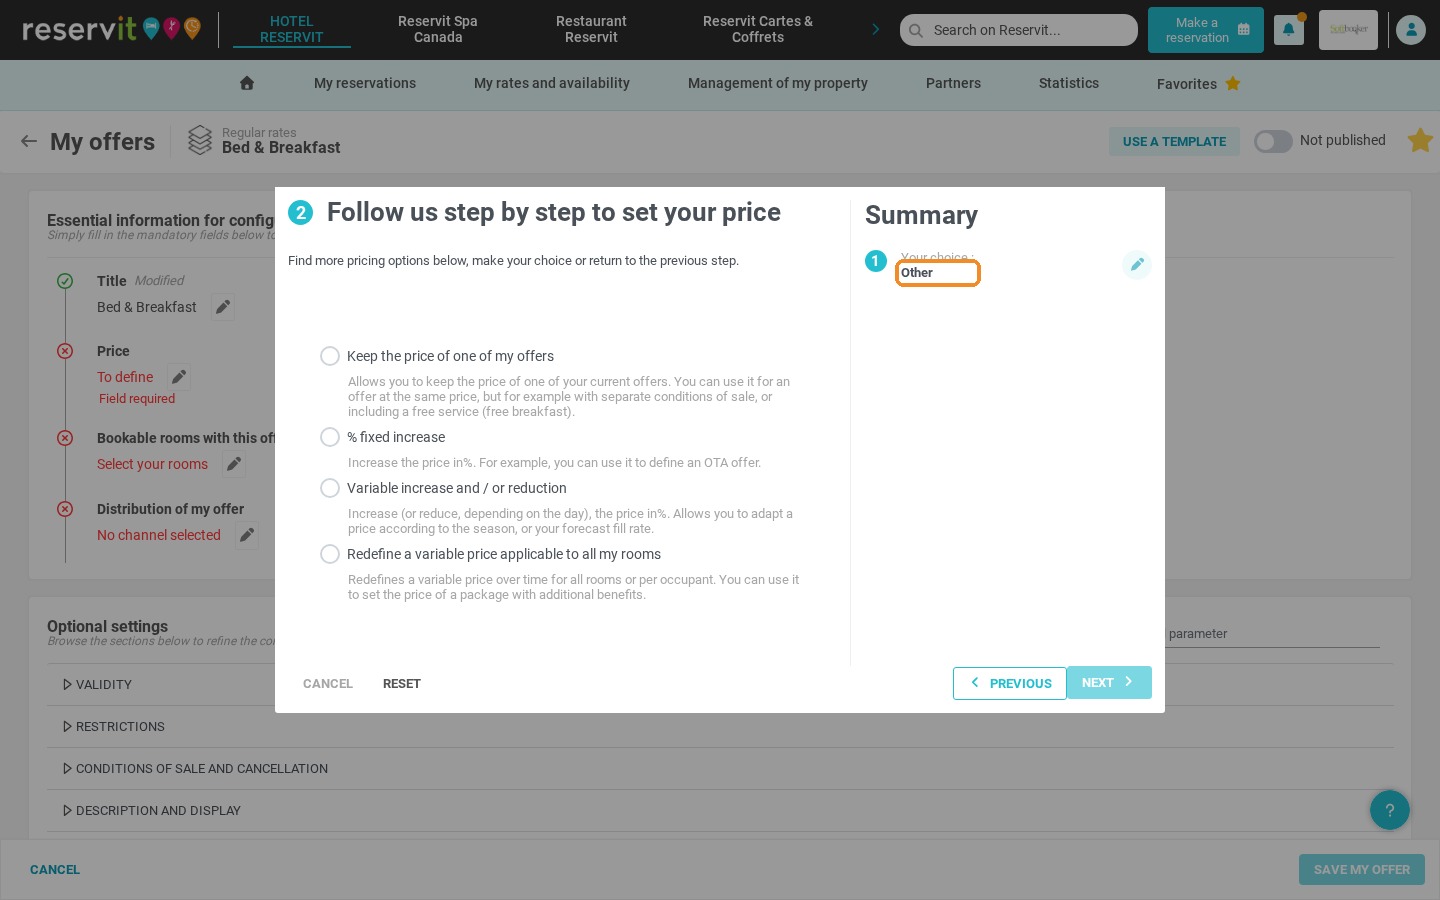The height and width of the screenshot is (900, 1440).
Task: Click the home icon in navigation bar
Action: [247, 83]
